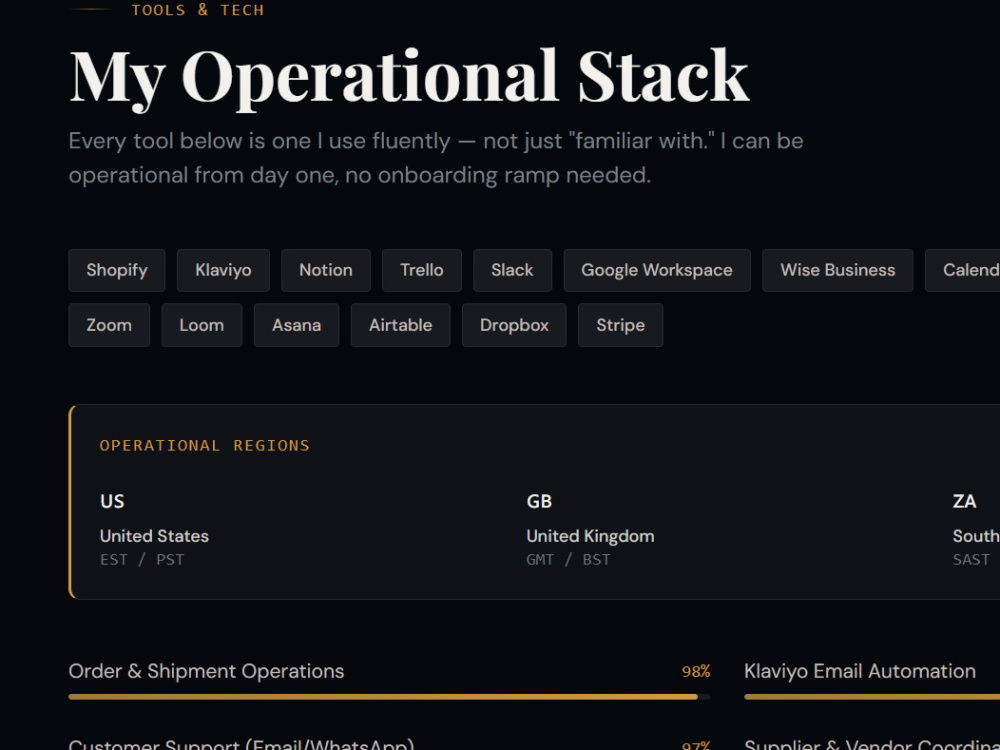Click the 'GB' region code
The width and height of the screenshot is (1000, 750).
pyautogui.click(x=539, y=501)
